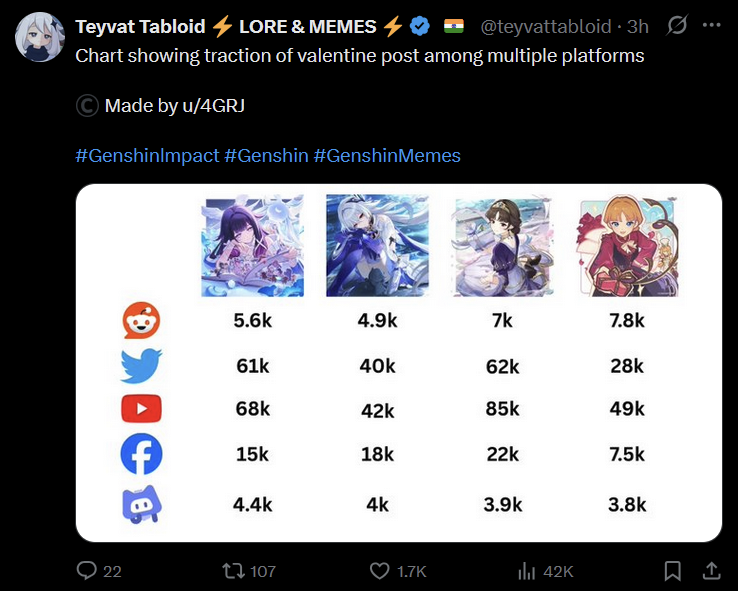Click the Grok slashed-circle icon
The width and height of the screenshot is (738, 591).
pyautogui.click(x=677, y=25)
